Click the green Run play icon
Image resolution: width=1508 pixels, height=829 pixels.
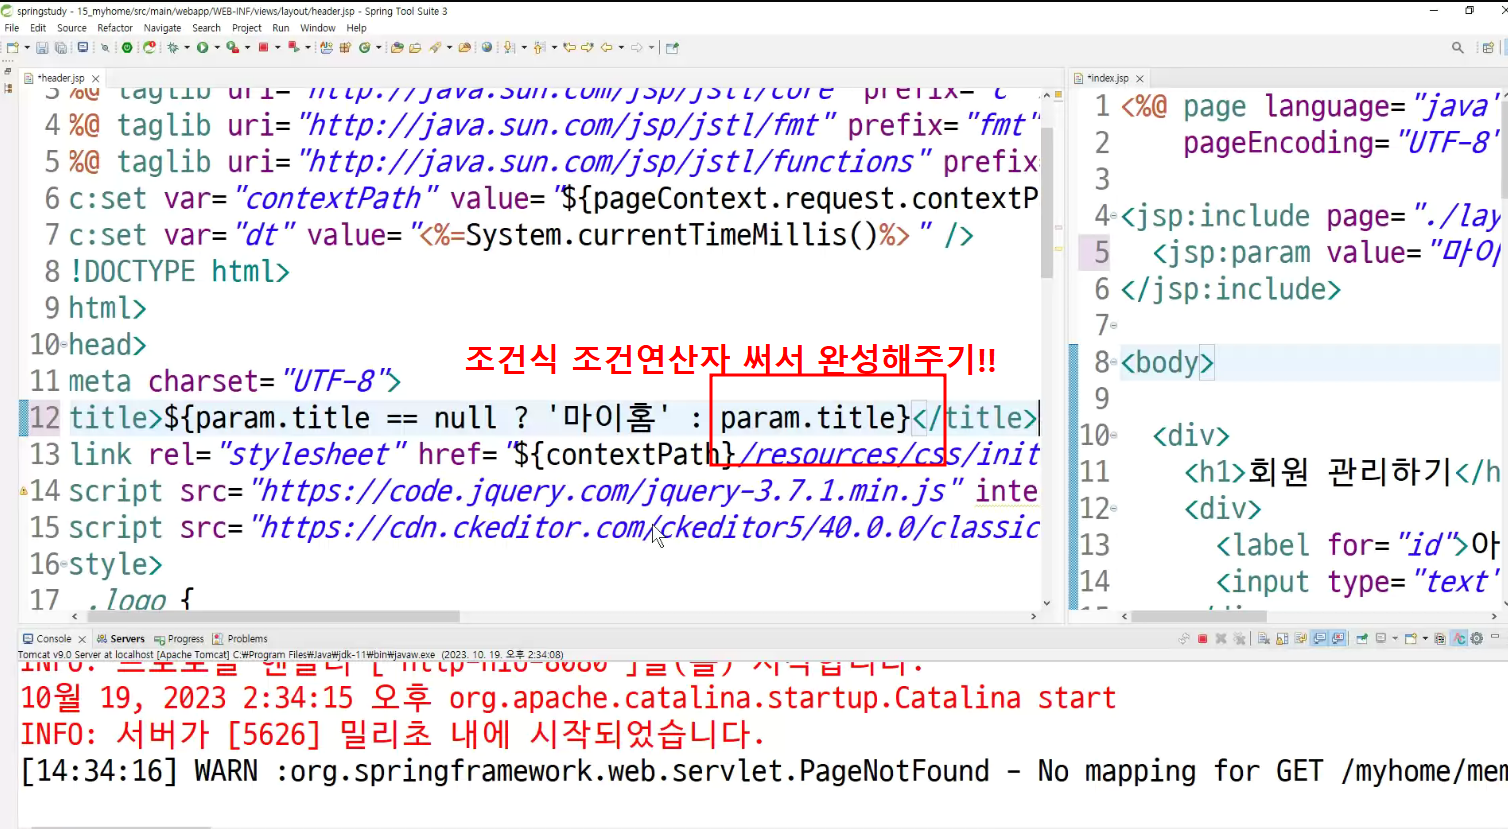pos(202,47)
